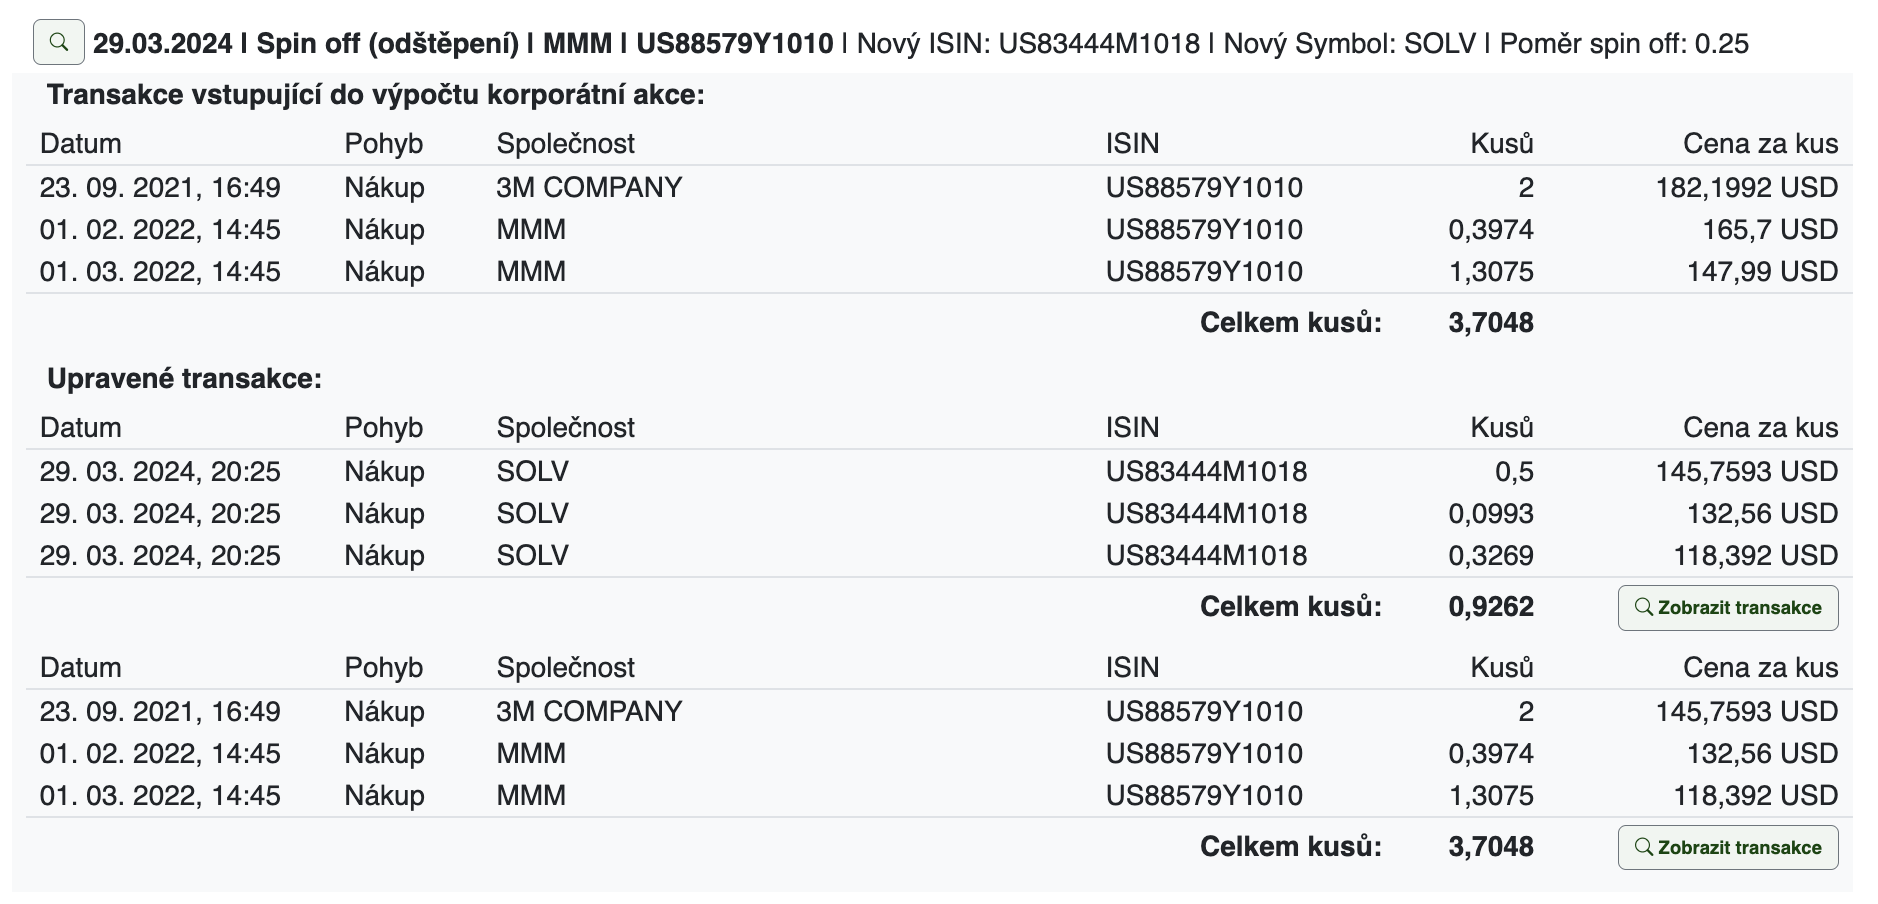Click Zobrazit transakce button for MMM transactions

(1727, 848)
